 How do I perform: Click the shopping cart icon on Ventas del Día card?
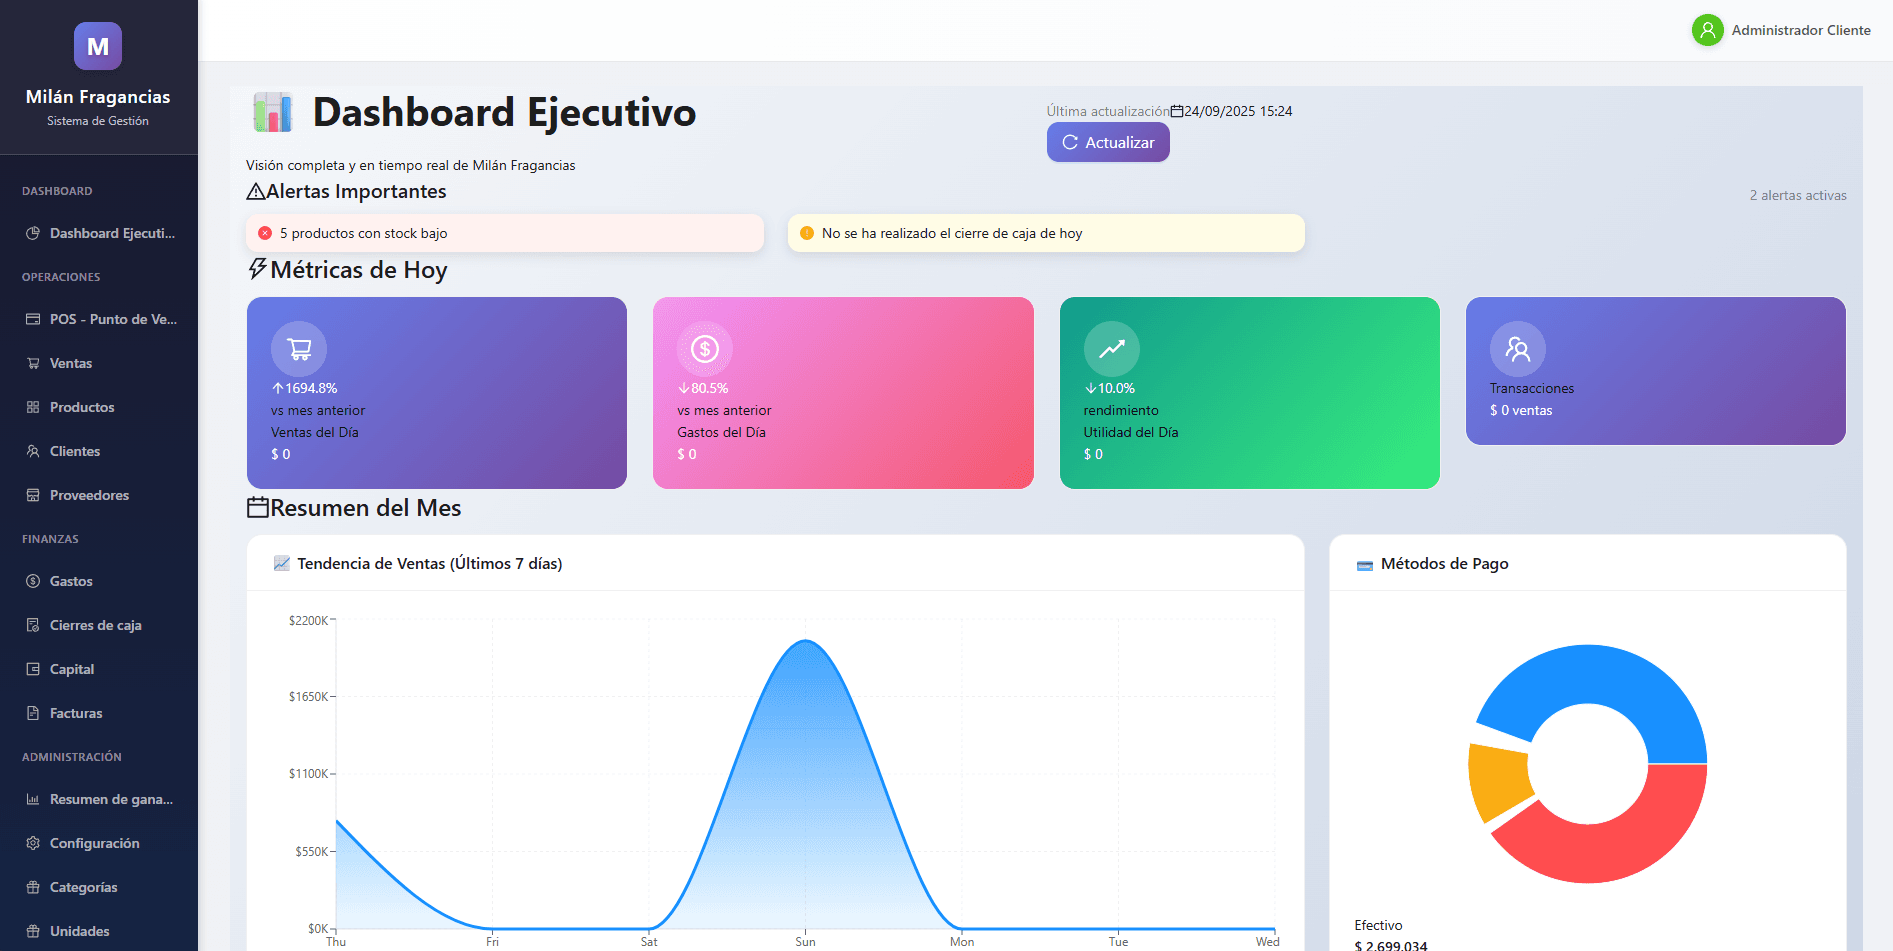298,348
